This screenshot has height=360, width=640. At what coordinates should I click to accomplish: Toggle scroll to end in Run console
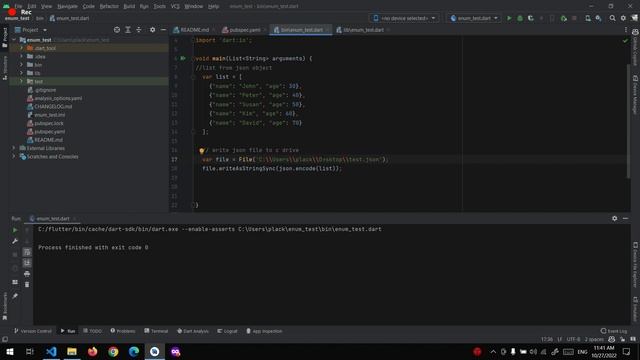pos(27,263)
